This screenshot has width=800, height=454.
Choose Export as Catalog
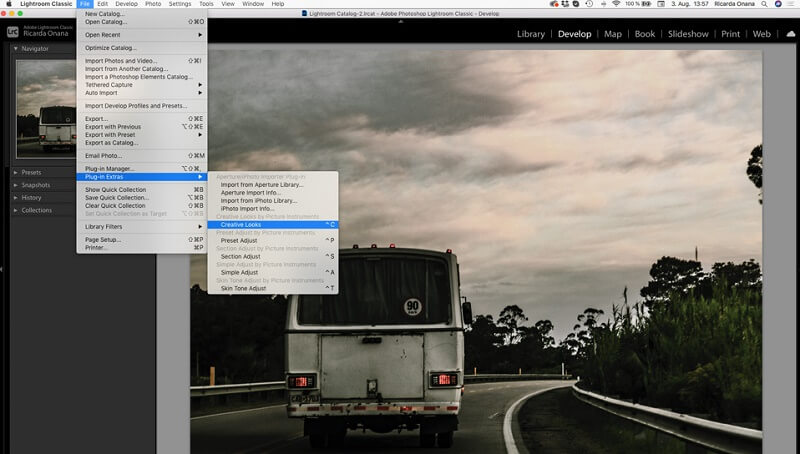(x=142, y=143)
